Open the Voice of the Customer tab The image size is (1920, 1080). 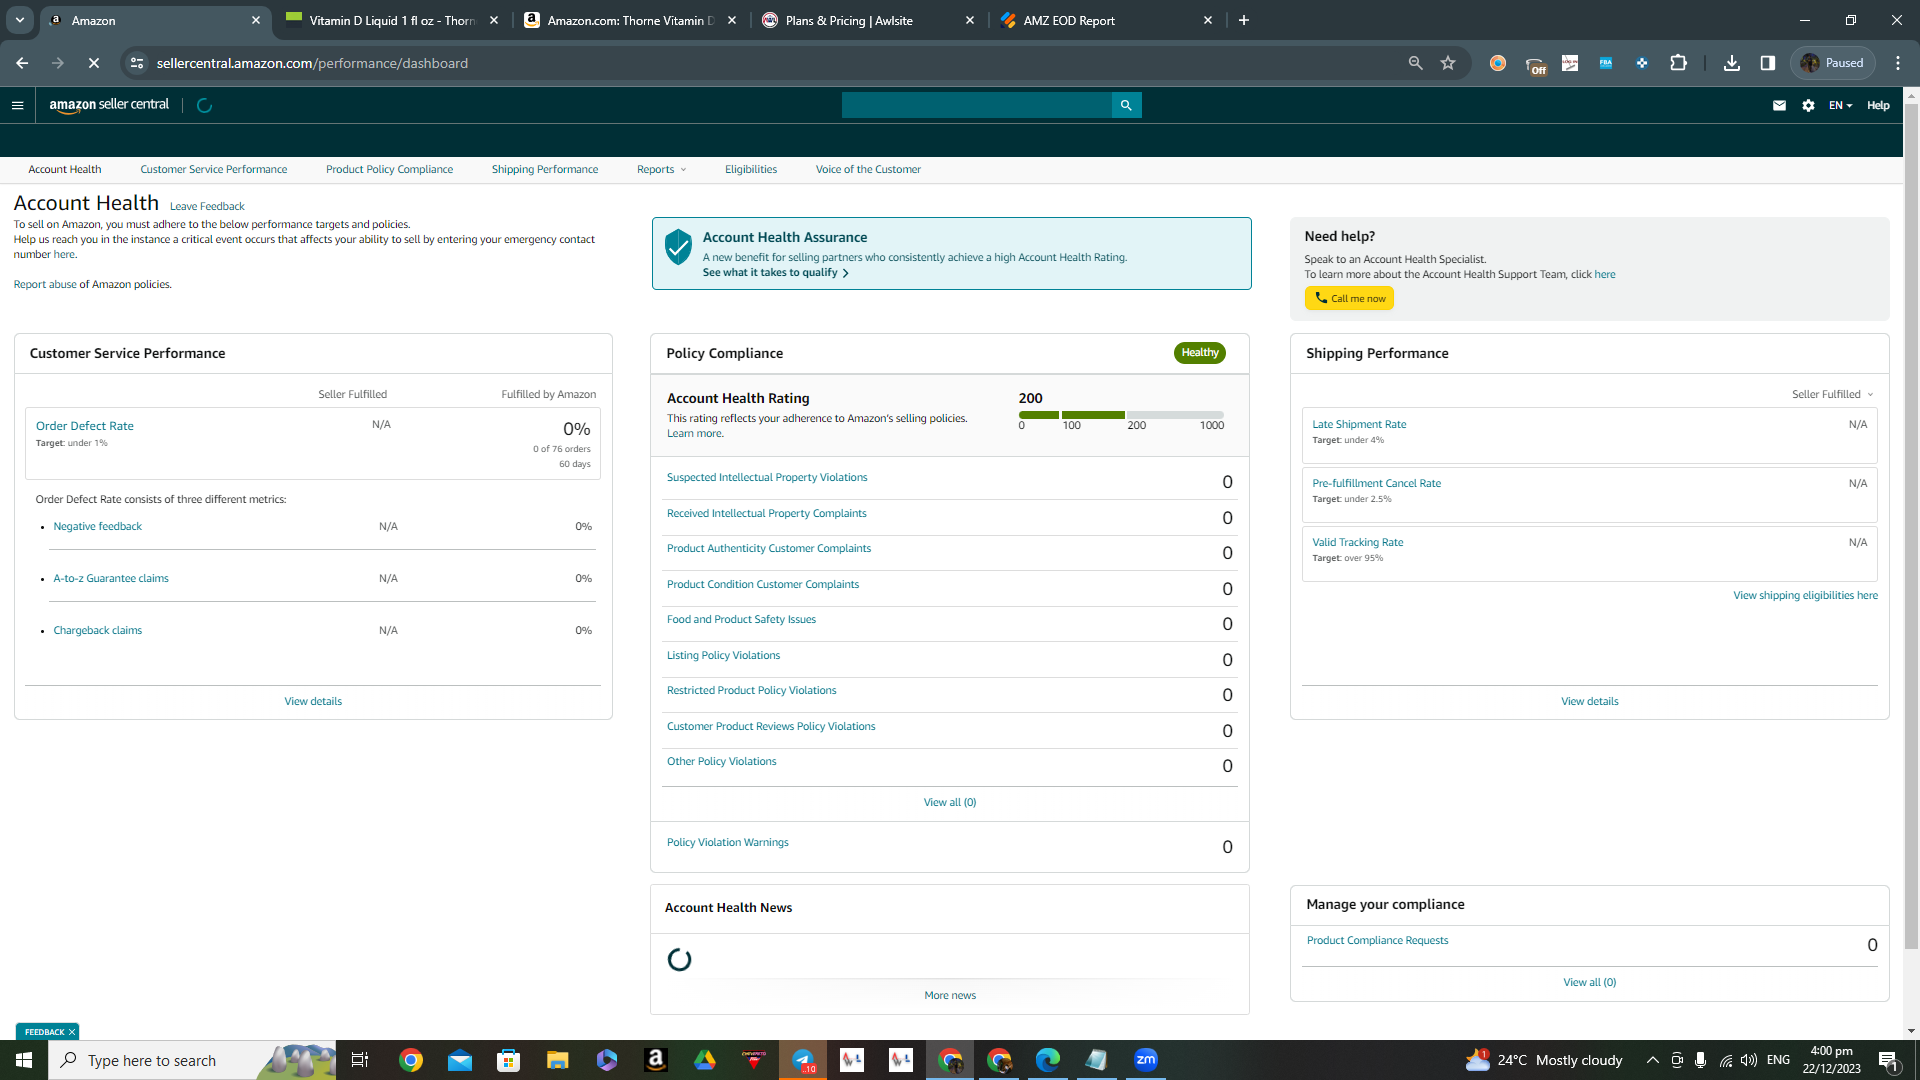click(x=868, y=169)
